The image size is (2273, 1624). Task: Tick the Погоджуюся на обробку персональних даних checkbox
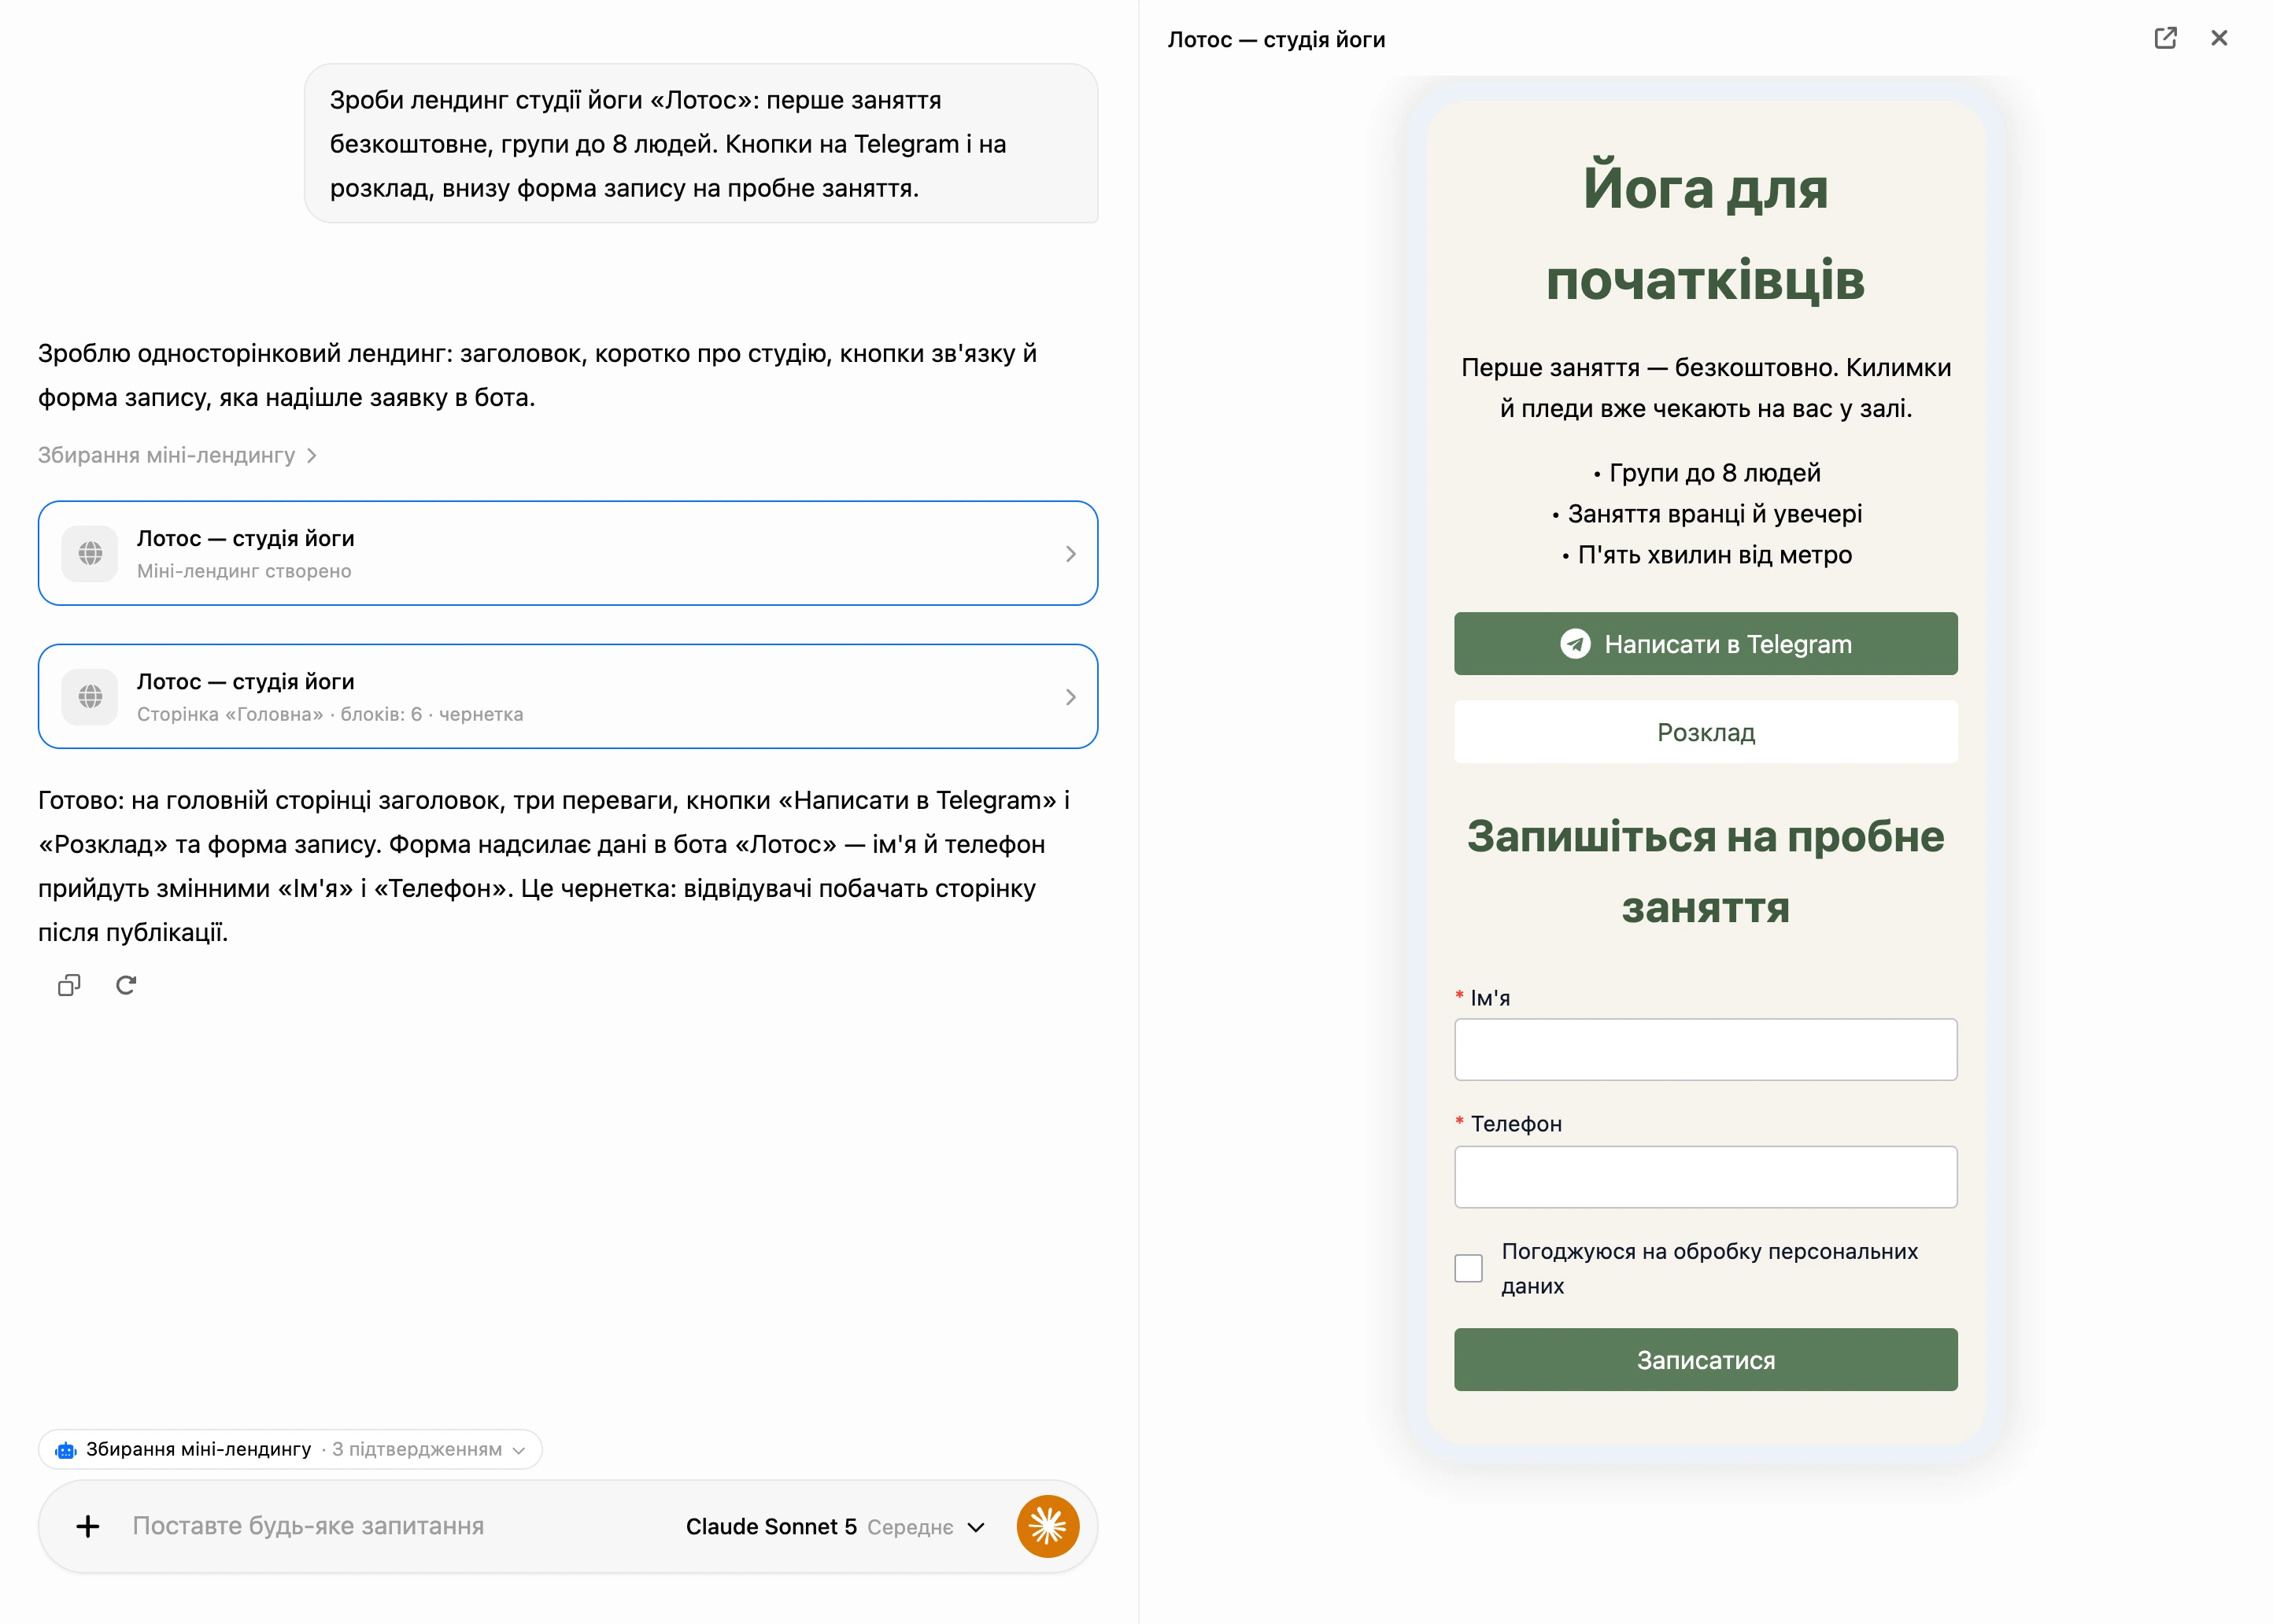pos(1468,1268)
